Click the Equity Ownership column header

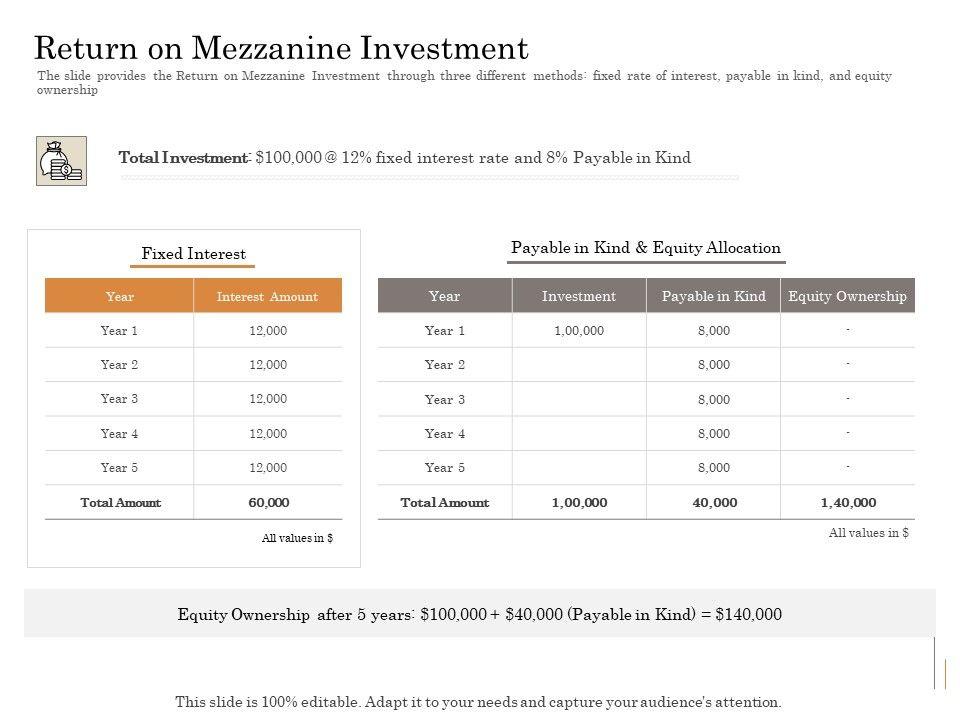coord(847,296)
